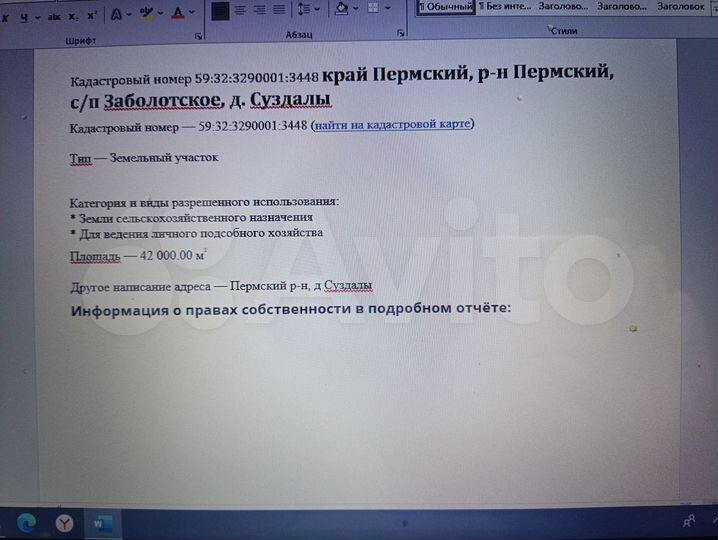Select align text left button
718x540 pixels.
coord(220,10)
